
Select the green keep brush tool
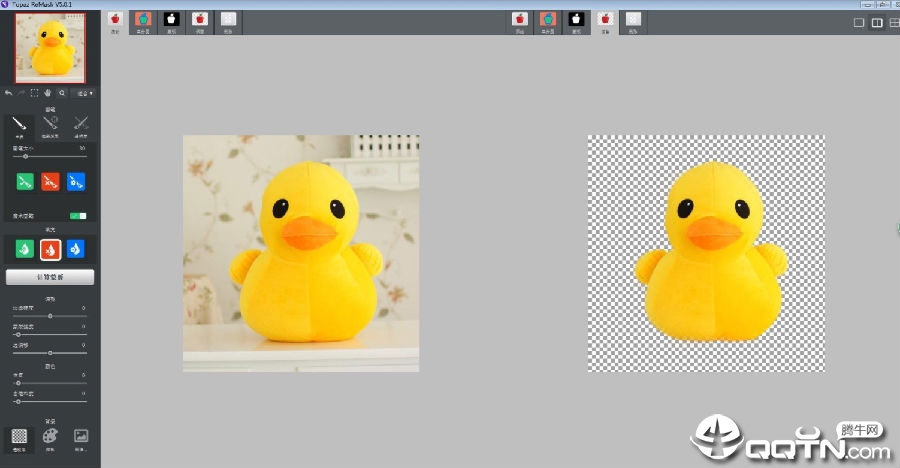click(x=25, y=181)
